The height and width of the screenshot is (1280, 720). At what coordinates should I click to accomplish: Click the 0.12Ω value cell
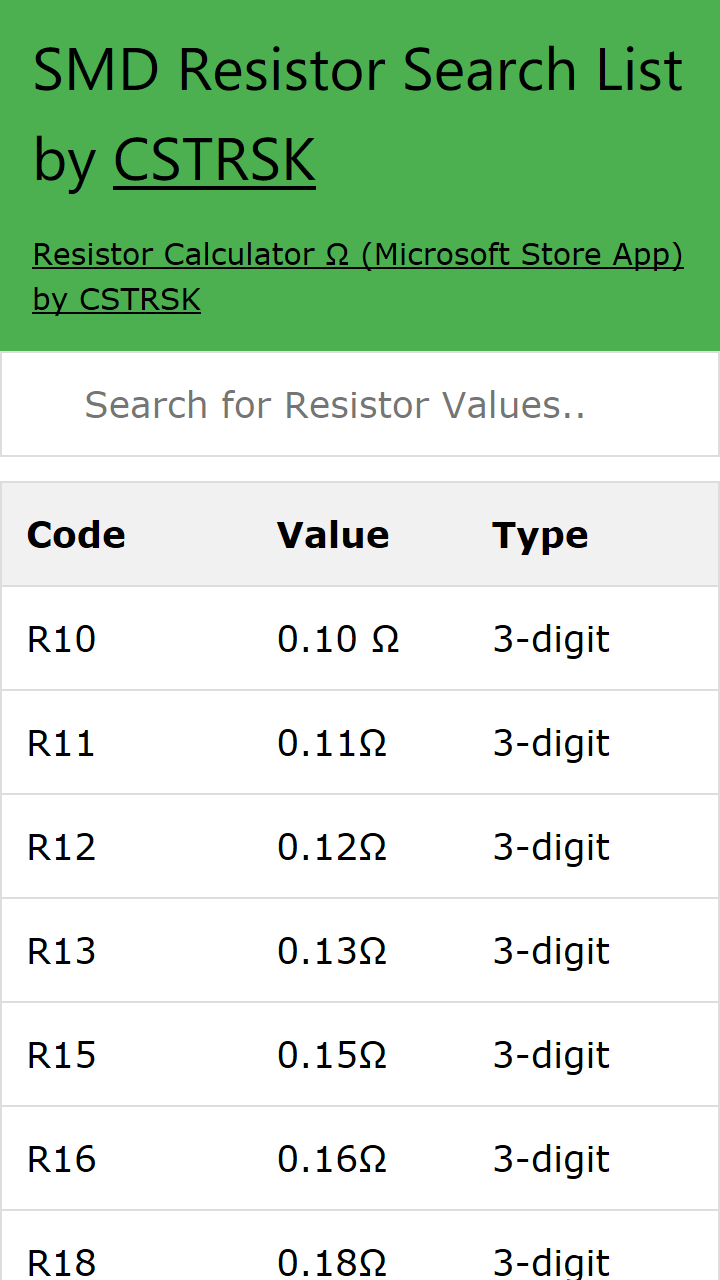tap(332, 847)
